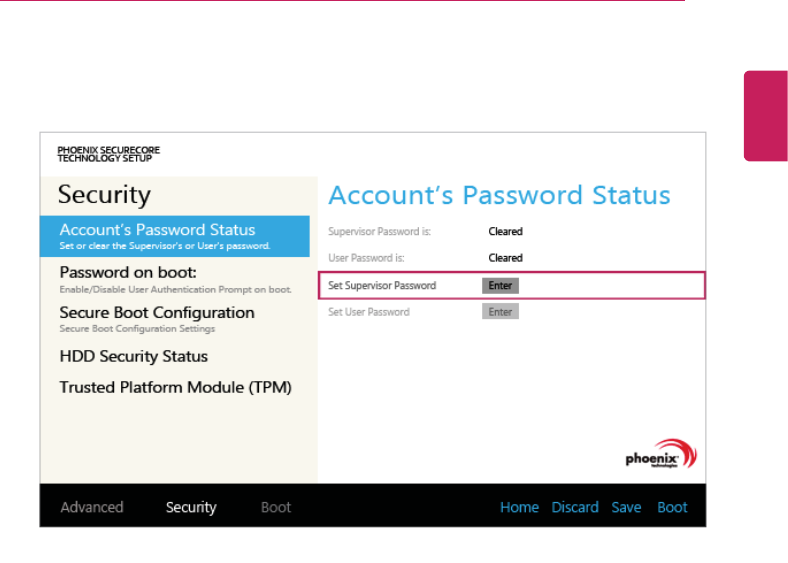Select the Security tab in the bottom bar
Image resolution: width=788 pixels, height=563 pixels.
191,507
